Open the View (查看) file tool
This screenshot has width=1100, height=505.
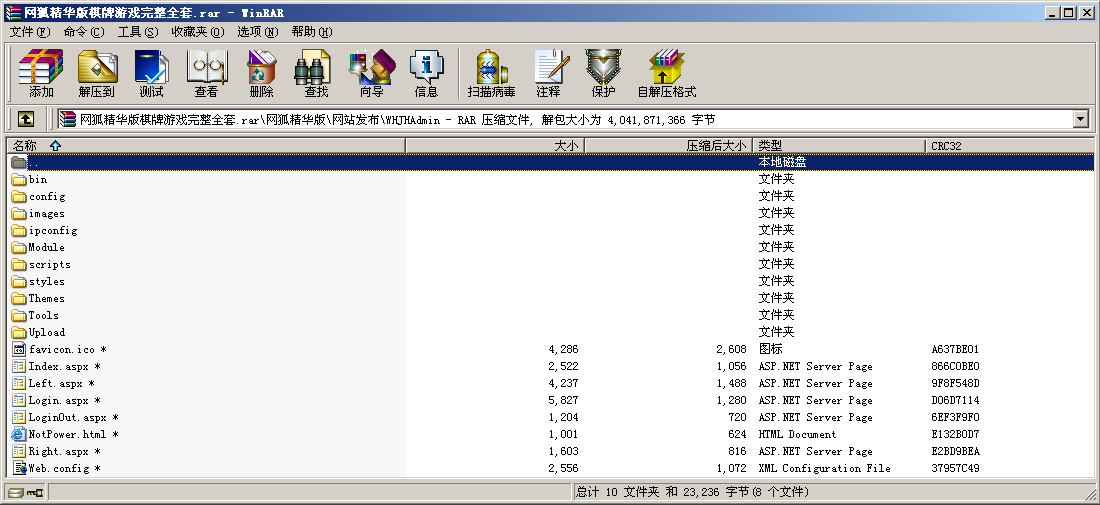point(206,73)
